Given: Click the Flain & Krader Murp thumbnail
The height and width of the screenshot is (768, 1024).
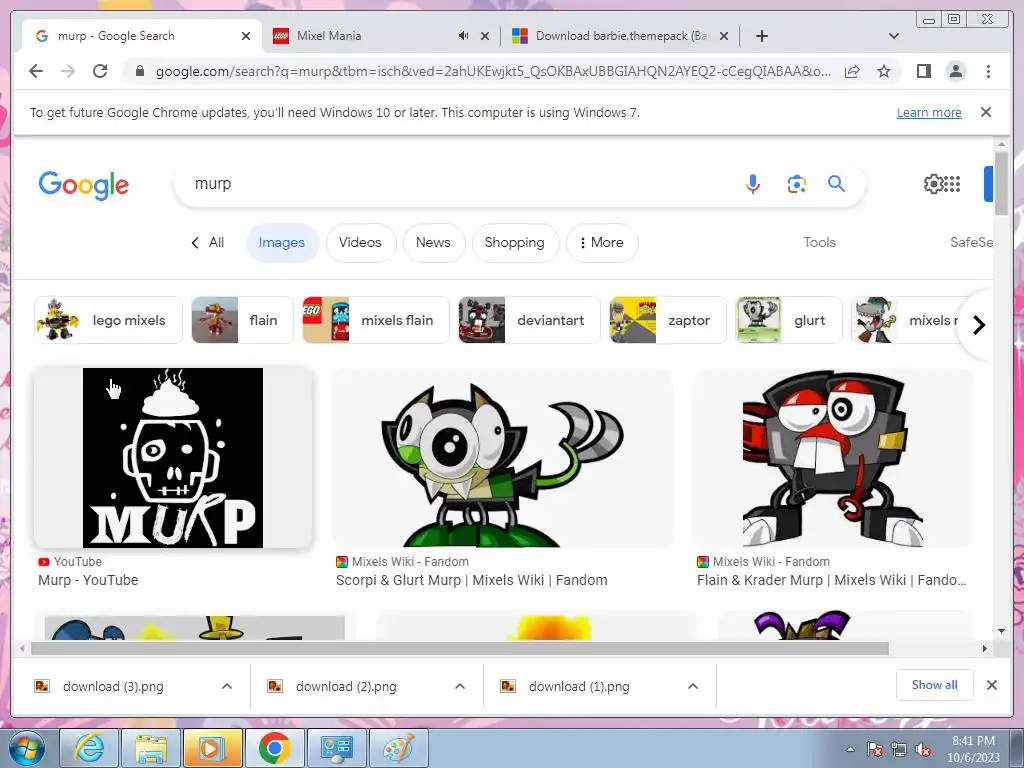Looking at the screenshot, I should [x=833, y=458].
